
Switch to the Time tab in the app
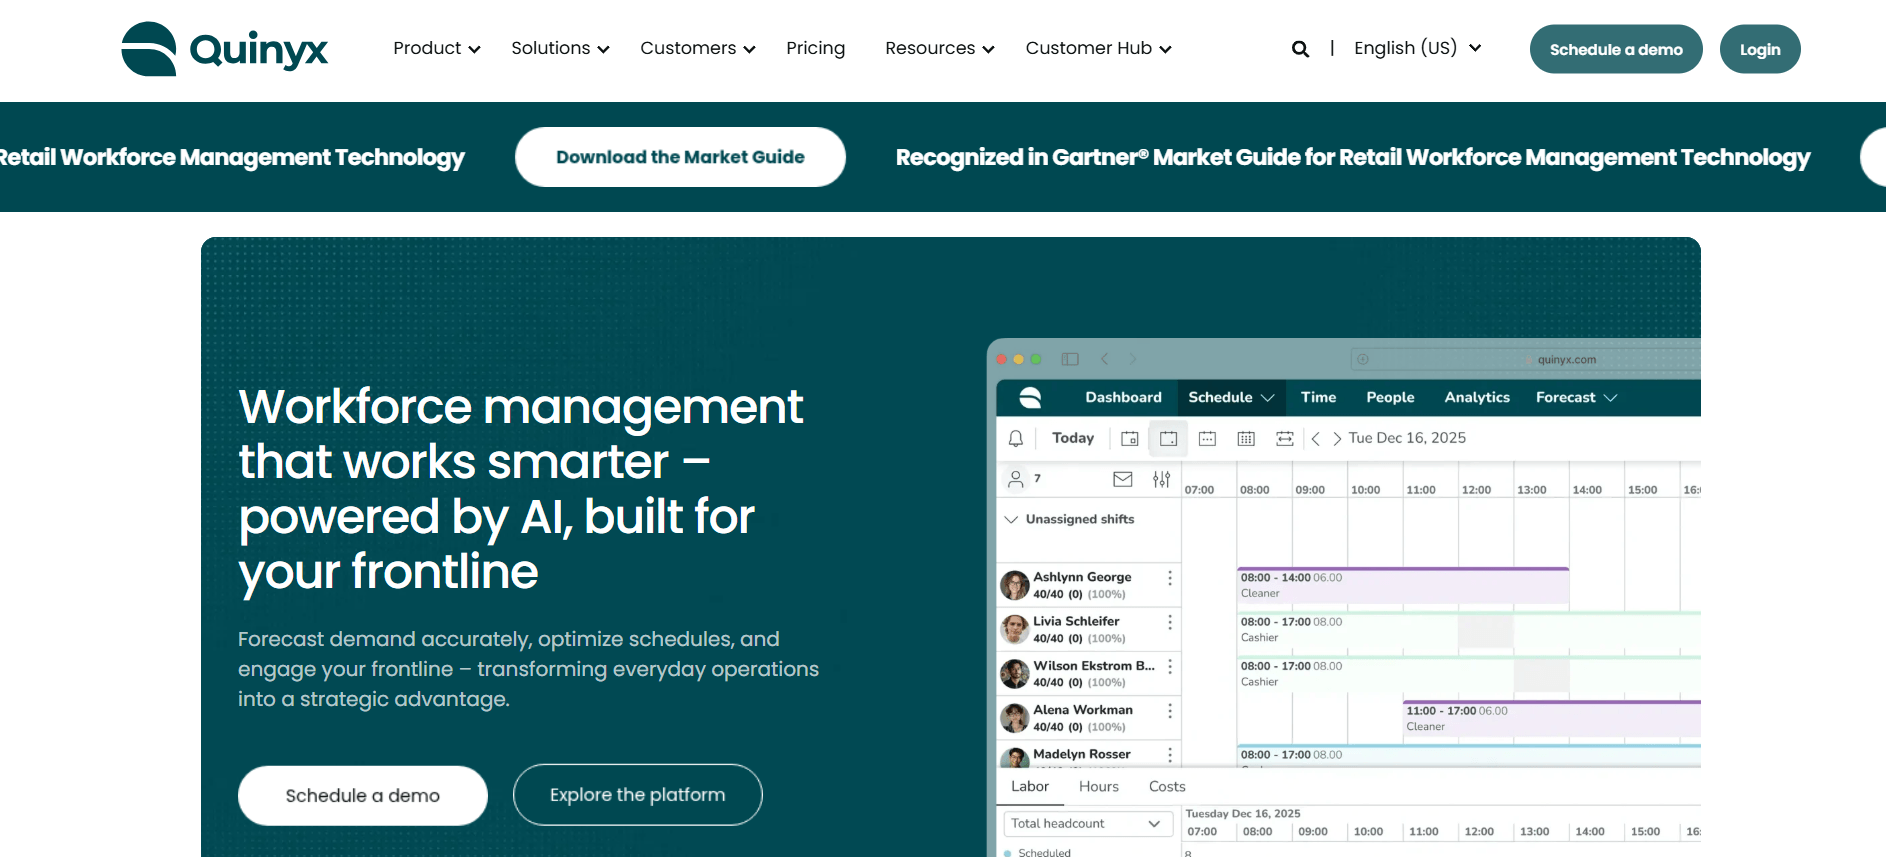[x=1318, y=397]
